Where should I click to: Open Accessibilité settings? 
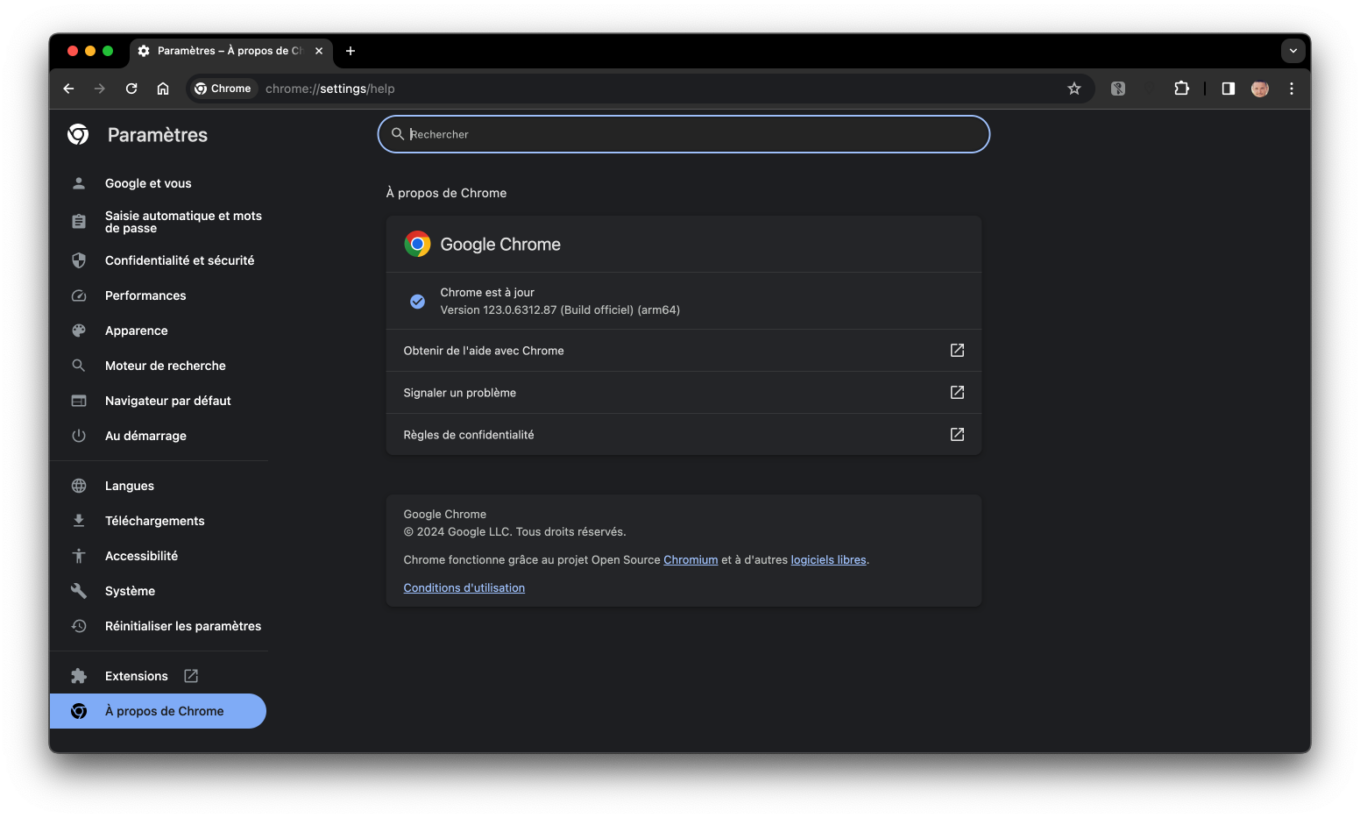160,555
